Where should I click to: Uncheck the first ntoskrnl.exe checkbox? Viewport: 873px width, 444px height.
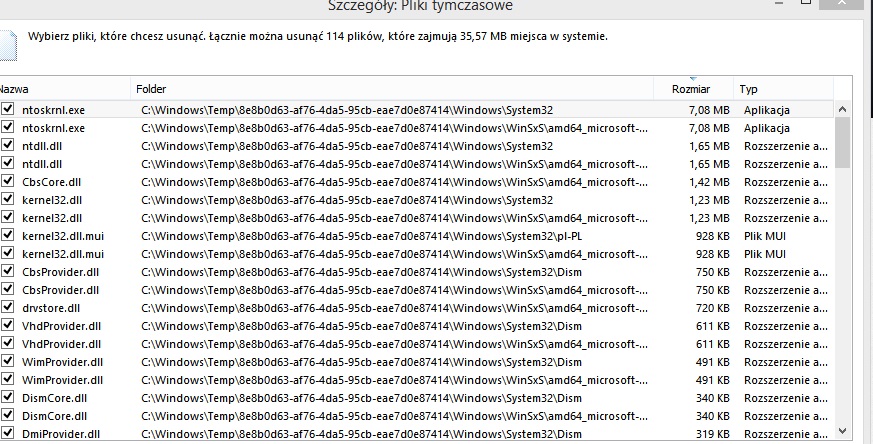coord(7,109)
